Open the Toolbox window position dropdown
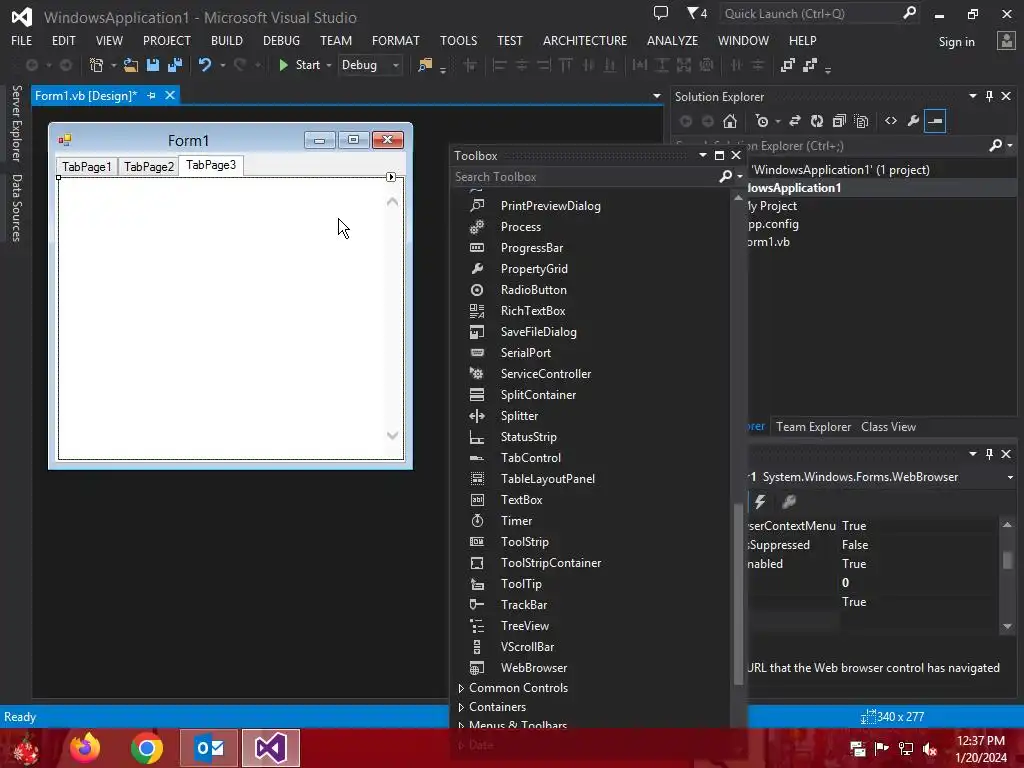1024x768 pixels. 703,155
